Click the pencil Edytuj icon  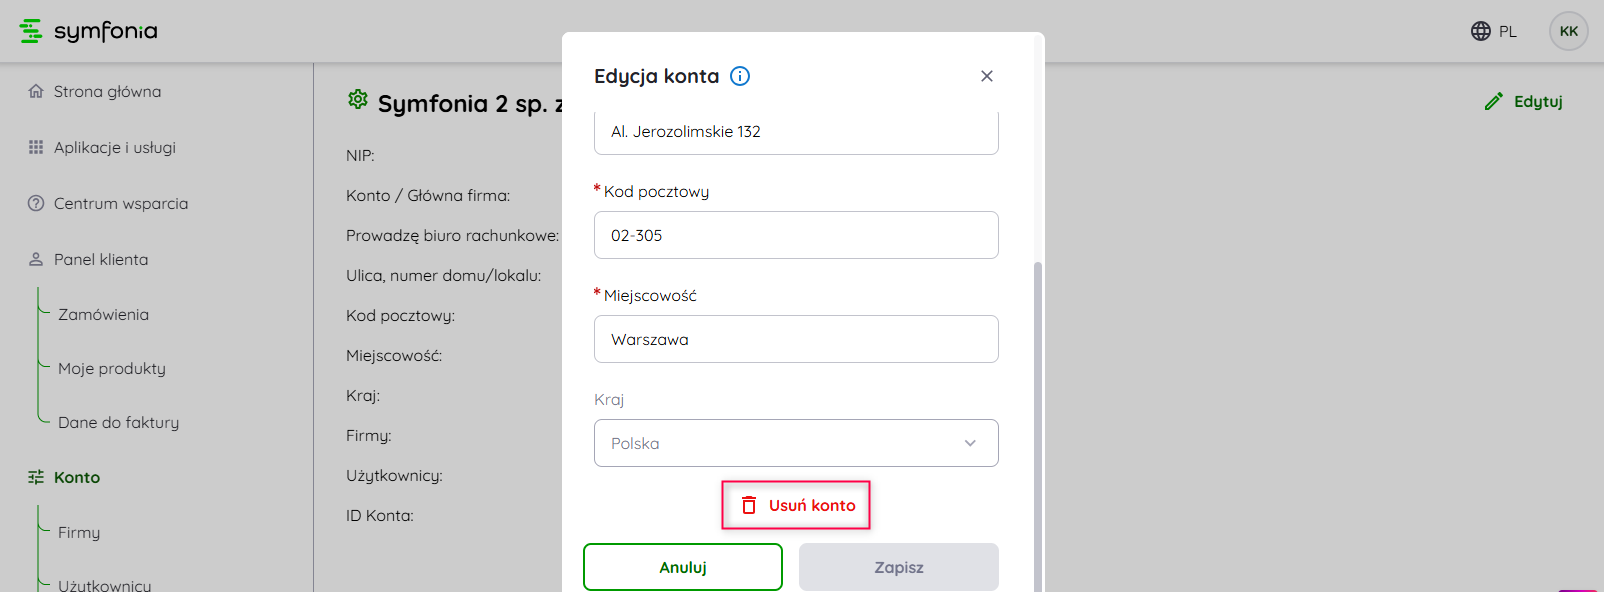[1494, 101]
